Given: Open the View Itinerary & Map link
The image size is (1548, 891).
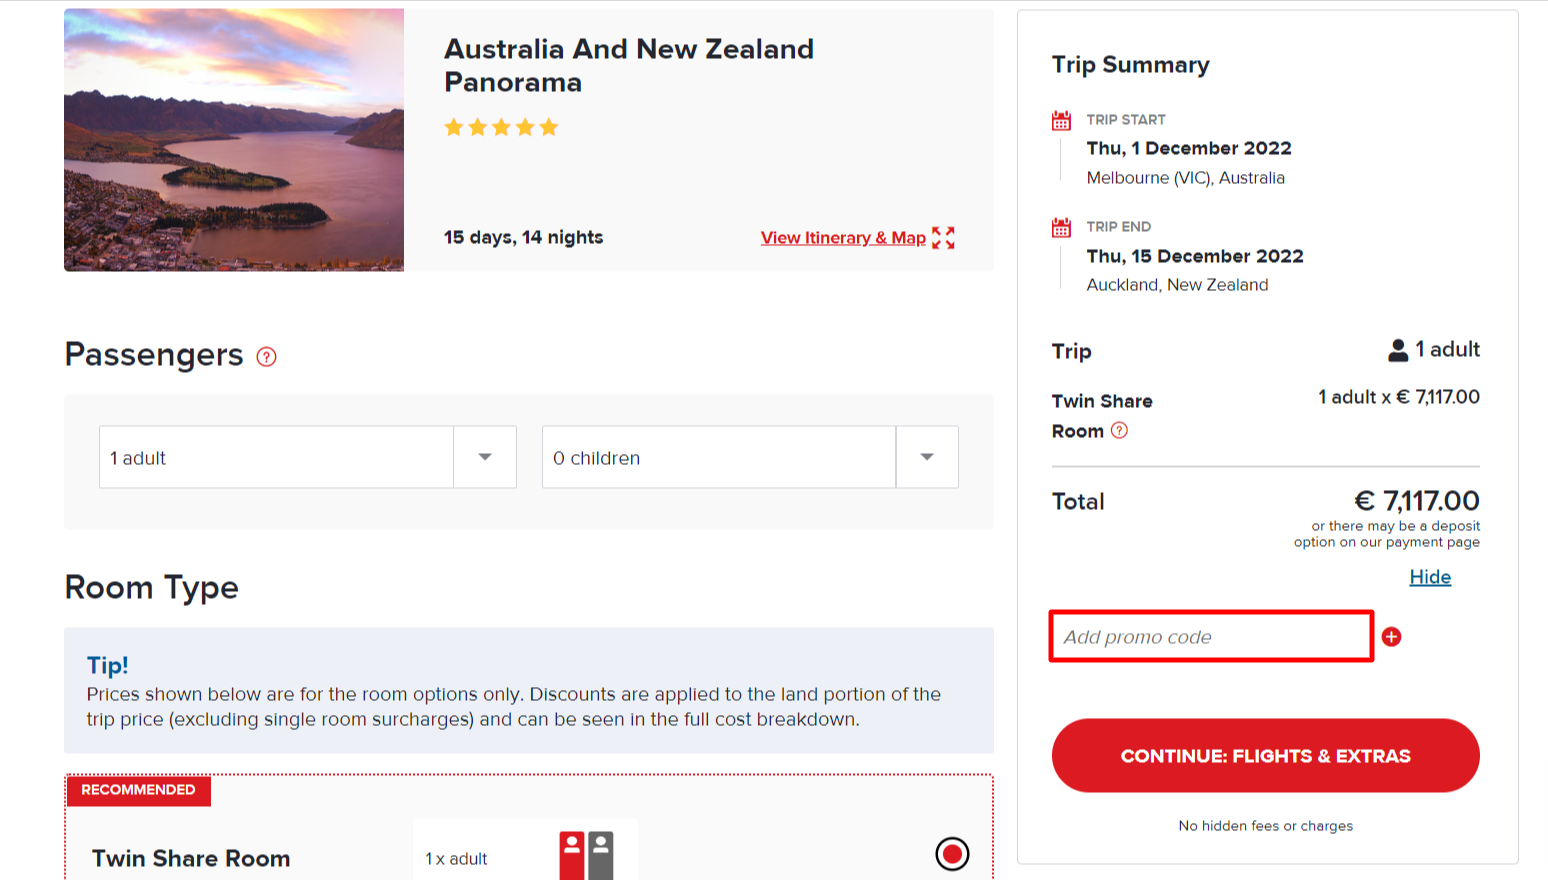Looking at the screenshot, I should [842, 238].
